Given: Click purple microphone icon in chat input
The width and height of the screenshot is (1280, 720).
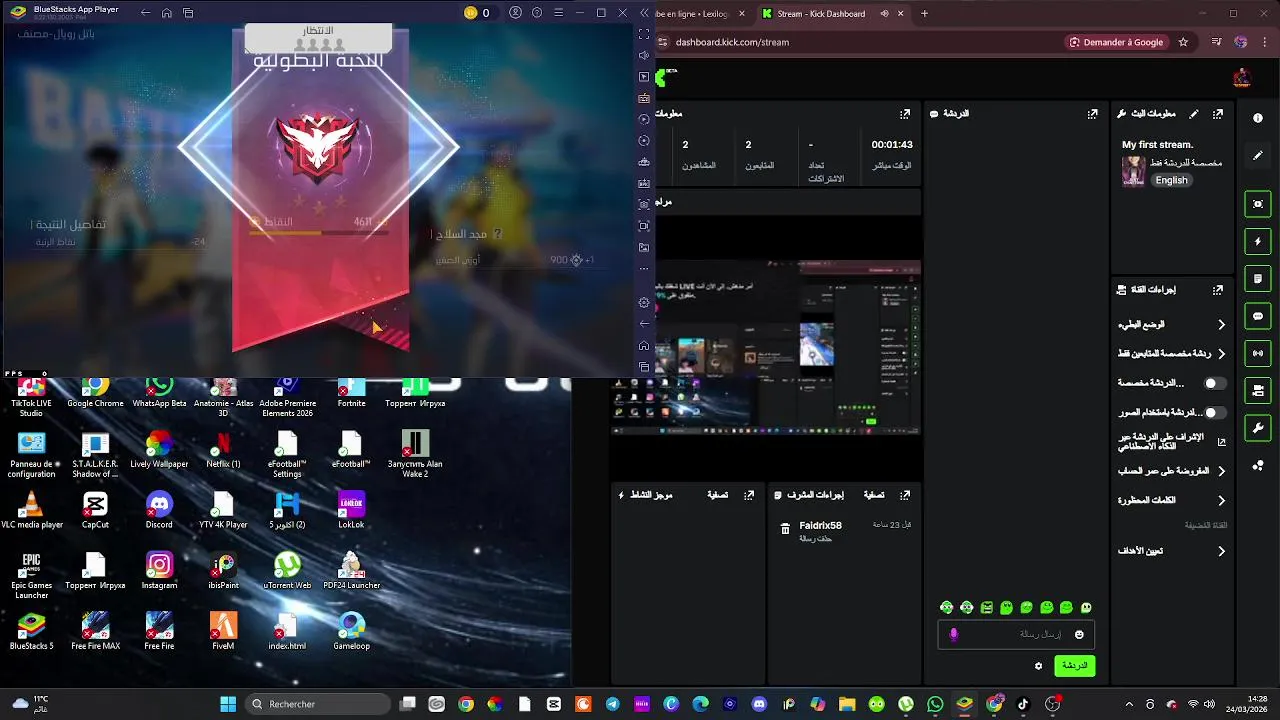Looking at the screenshot, I should [x=953, y=634].
